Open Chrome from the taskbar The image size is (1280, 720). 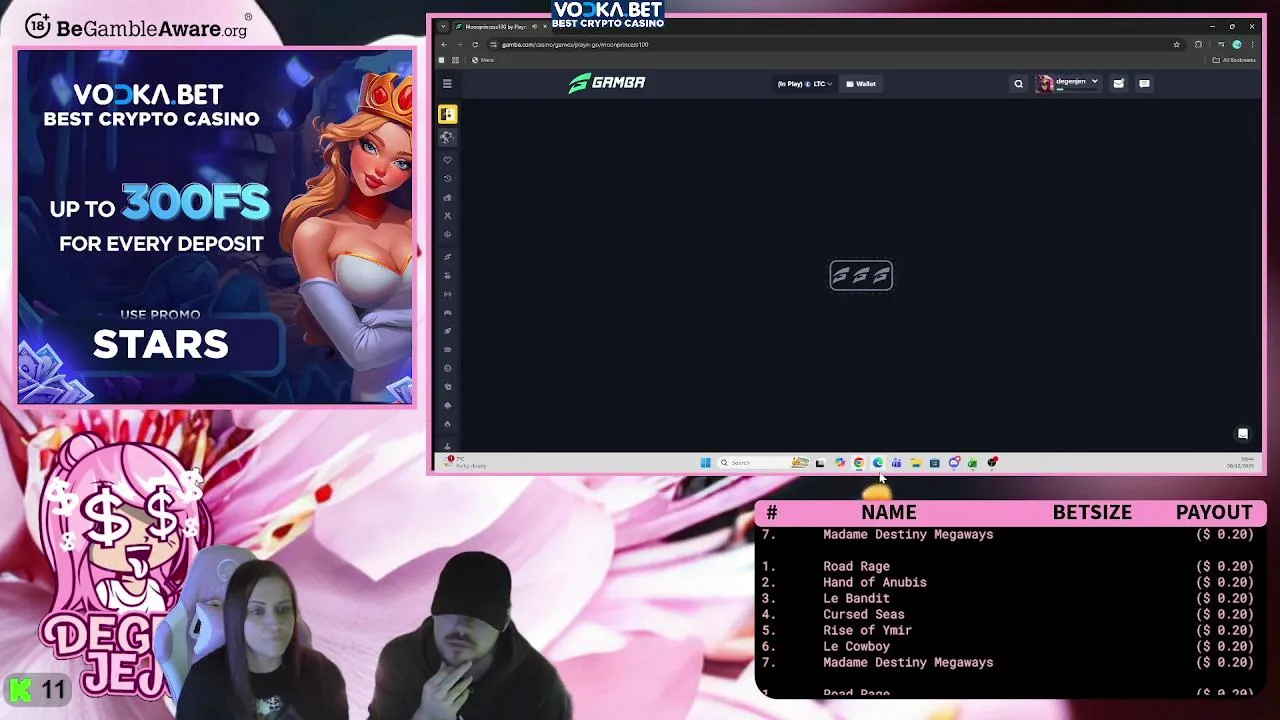pyautogui.click(x=859, y=463)
